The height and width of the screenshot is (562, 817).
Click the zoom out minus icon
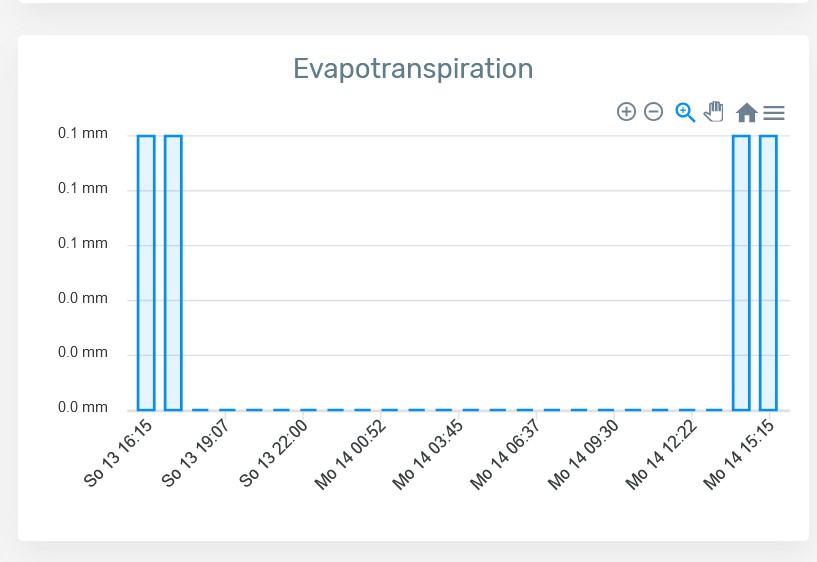click(653, 112)
